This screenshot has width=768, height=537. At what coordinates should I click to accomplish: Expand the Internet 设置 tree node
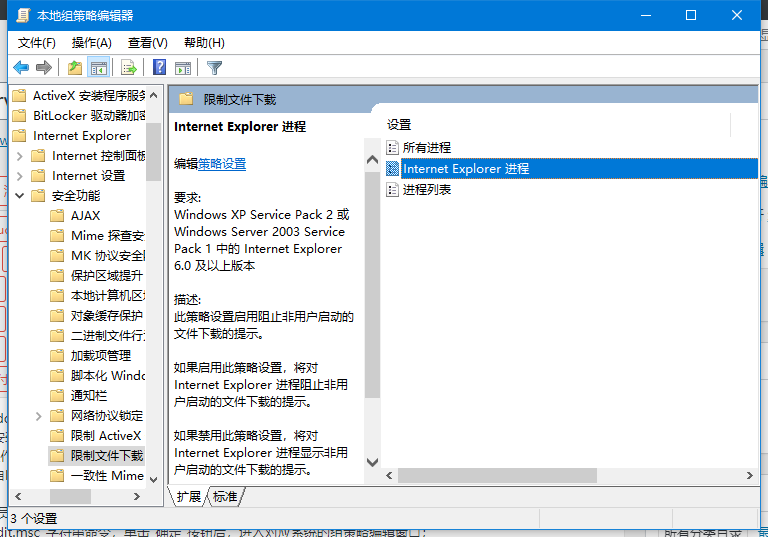point(20,176)
